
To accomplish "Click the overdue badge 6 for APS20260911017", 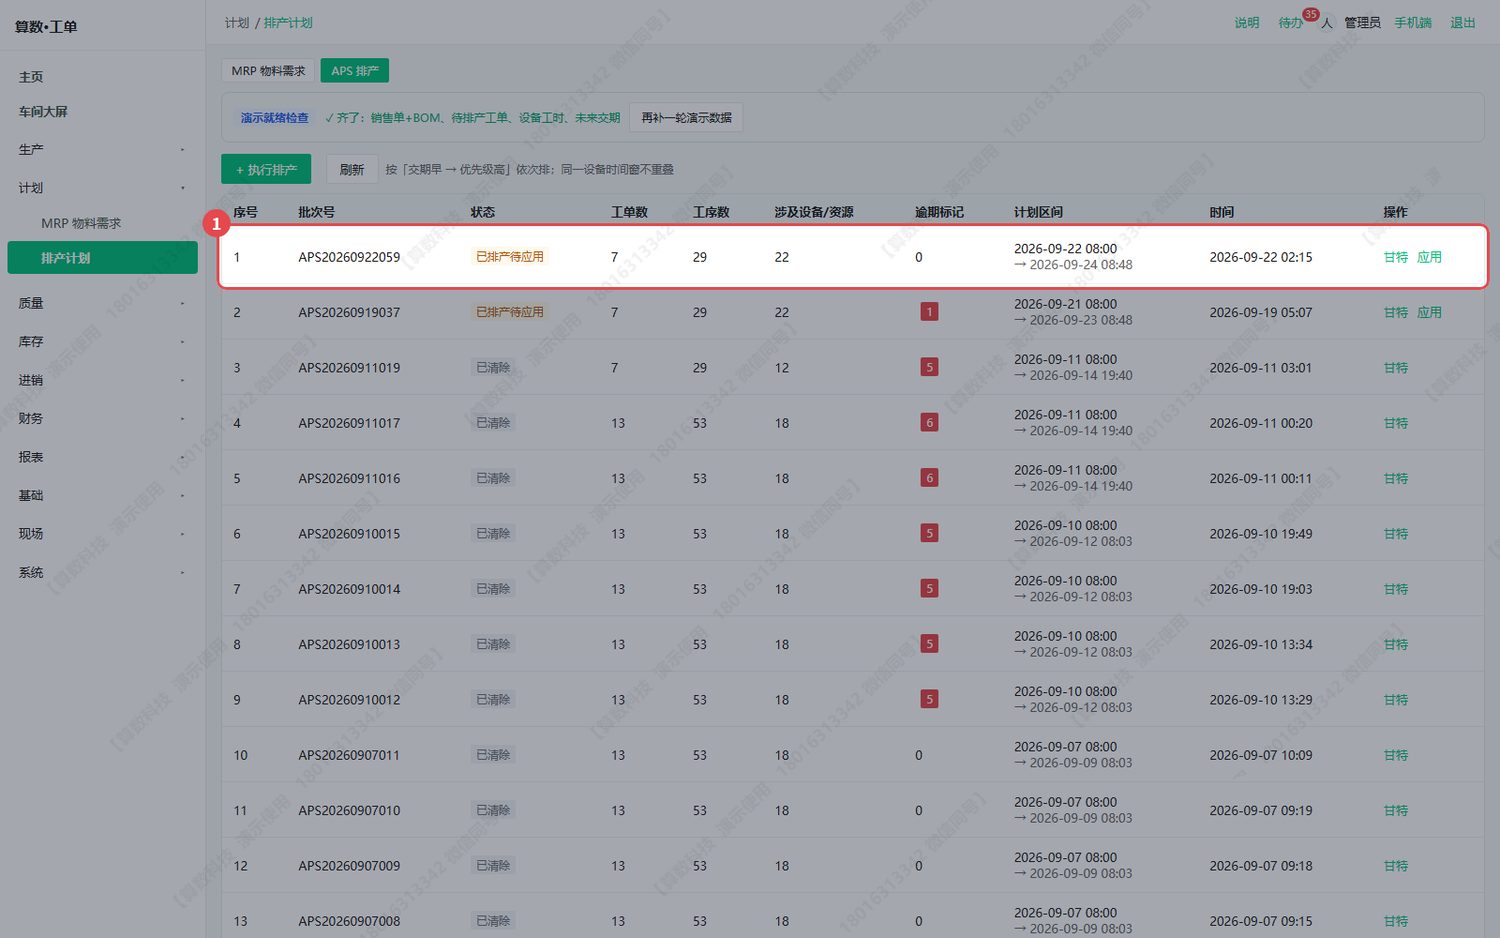I will (x=929, y=423).
